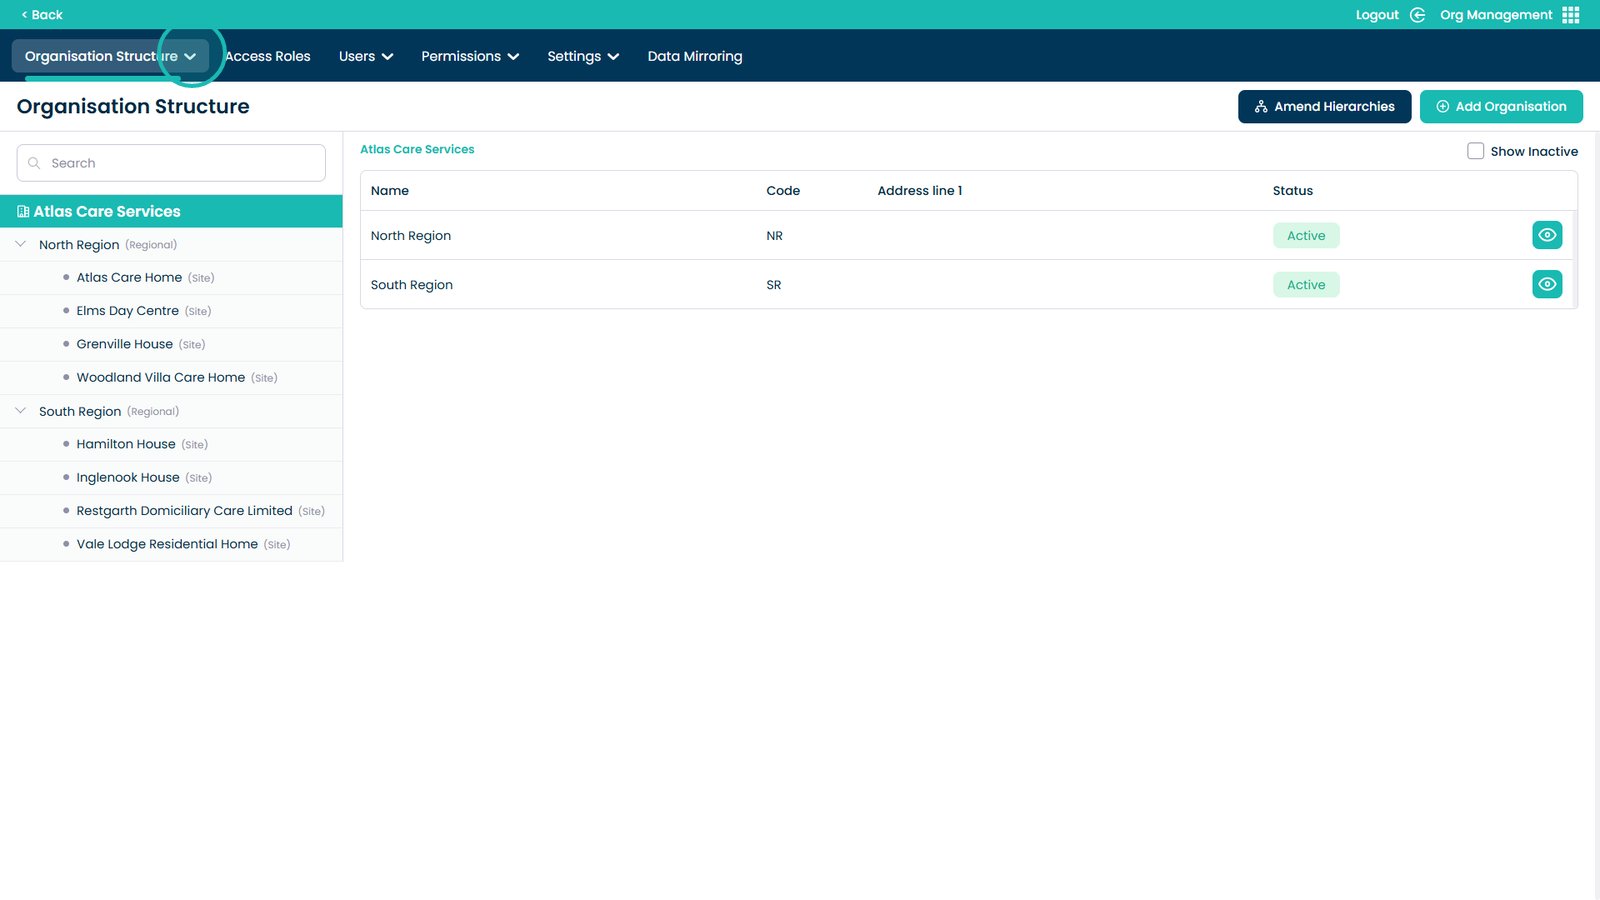The width and height of the screenshot is (1600, 900).
Task: Click the Back link at top left
Action: point(42,15)
